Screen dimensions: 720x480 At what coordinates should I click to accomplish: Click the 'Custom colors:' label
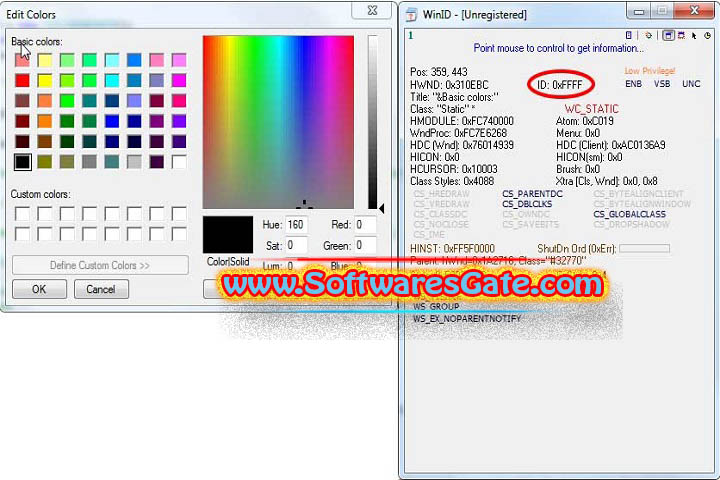(41, 194)
